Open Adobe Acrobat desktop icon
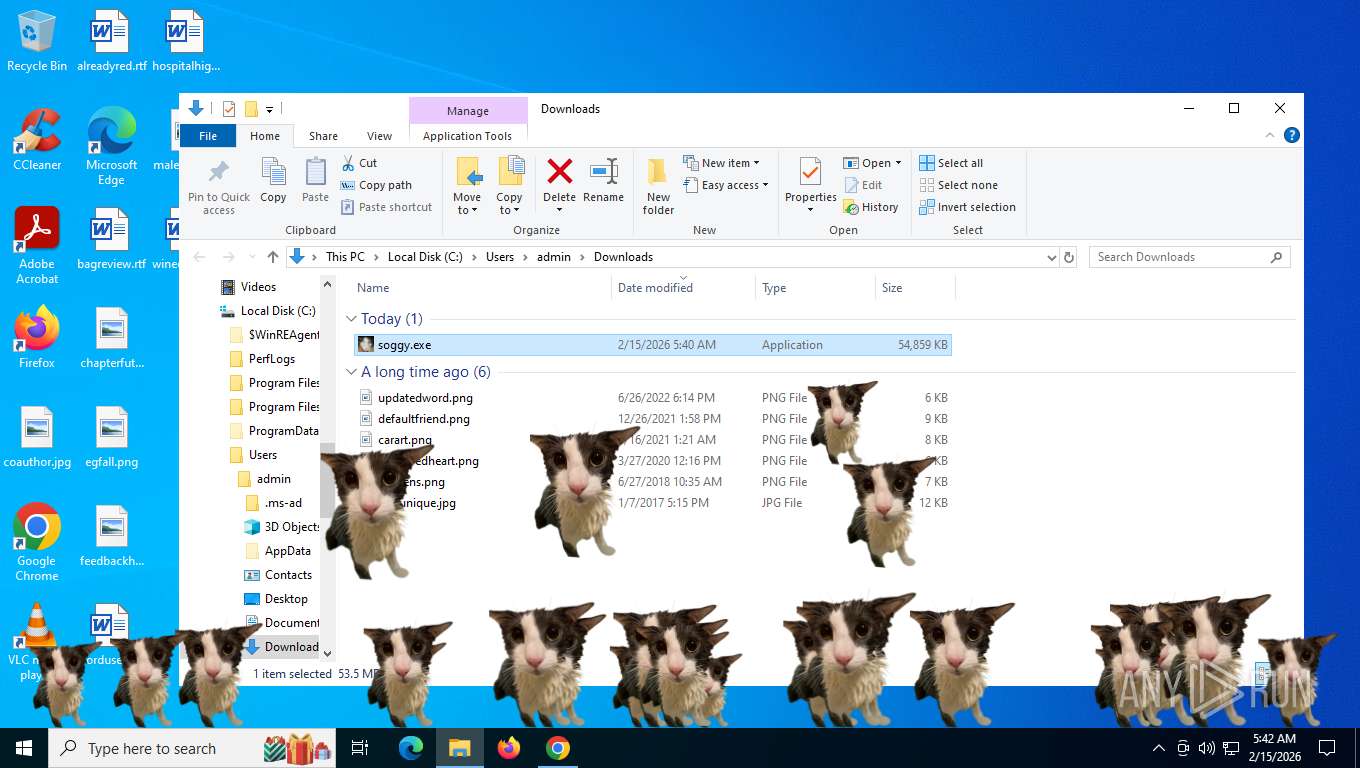The image size is (1360, 768). tap(37, 246)
